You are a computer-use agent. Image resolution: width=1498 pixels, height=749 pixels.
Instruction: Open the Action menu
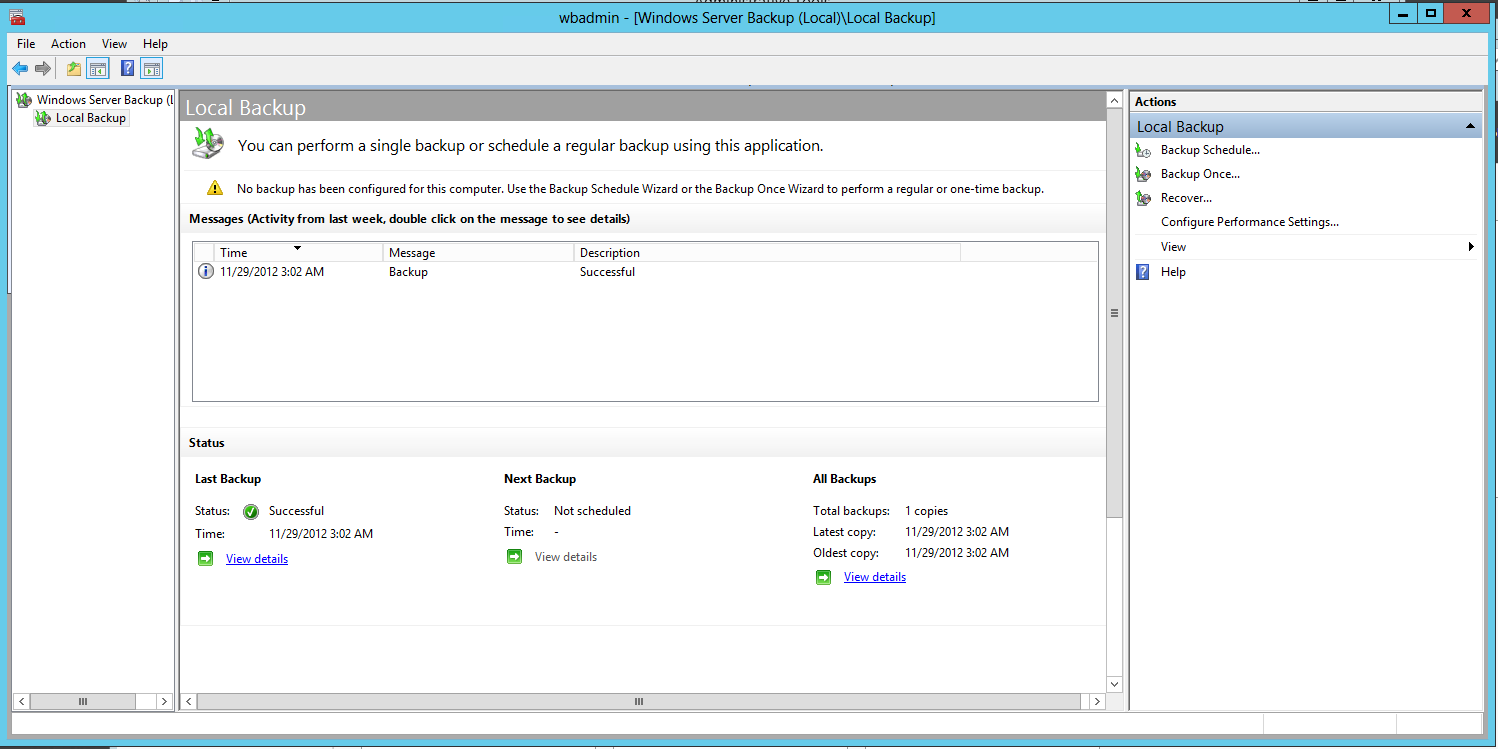[x=69, y=44]
